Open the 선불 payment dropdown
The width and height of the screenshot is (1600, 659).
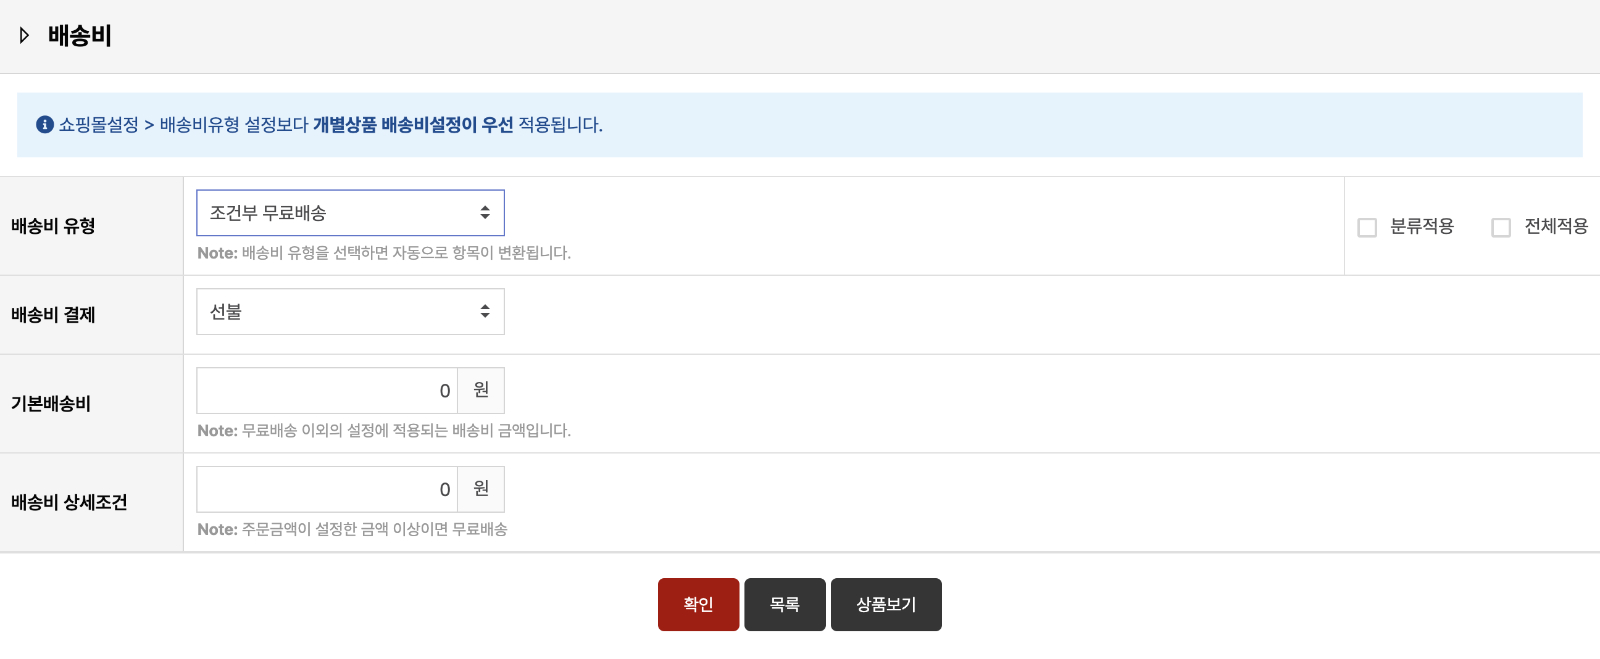[x=350, y=312]
